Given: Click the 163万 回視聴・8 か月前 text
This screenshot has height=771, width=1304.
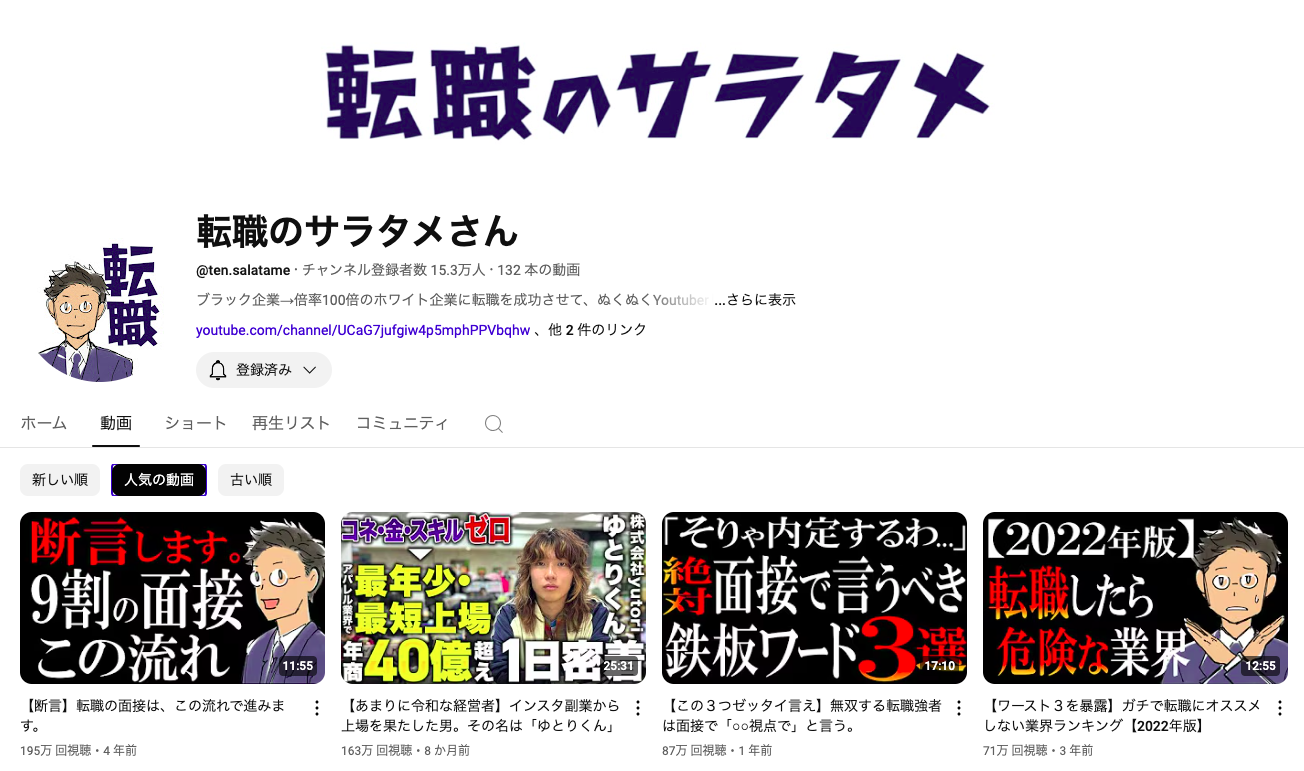Looking at the screenshot, I should pyautogui.click(x=405, y=750).
